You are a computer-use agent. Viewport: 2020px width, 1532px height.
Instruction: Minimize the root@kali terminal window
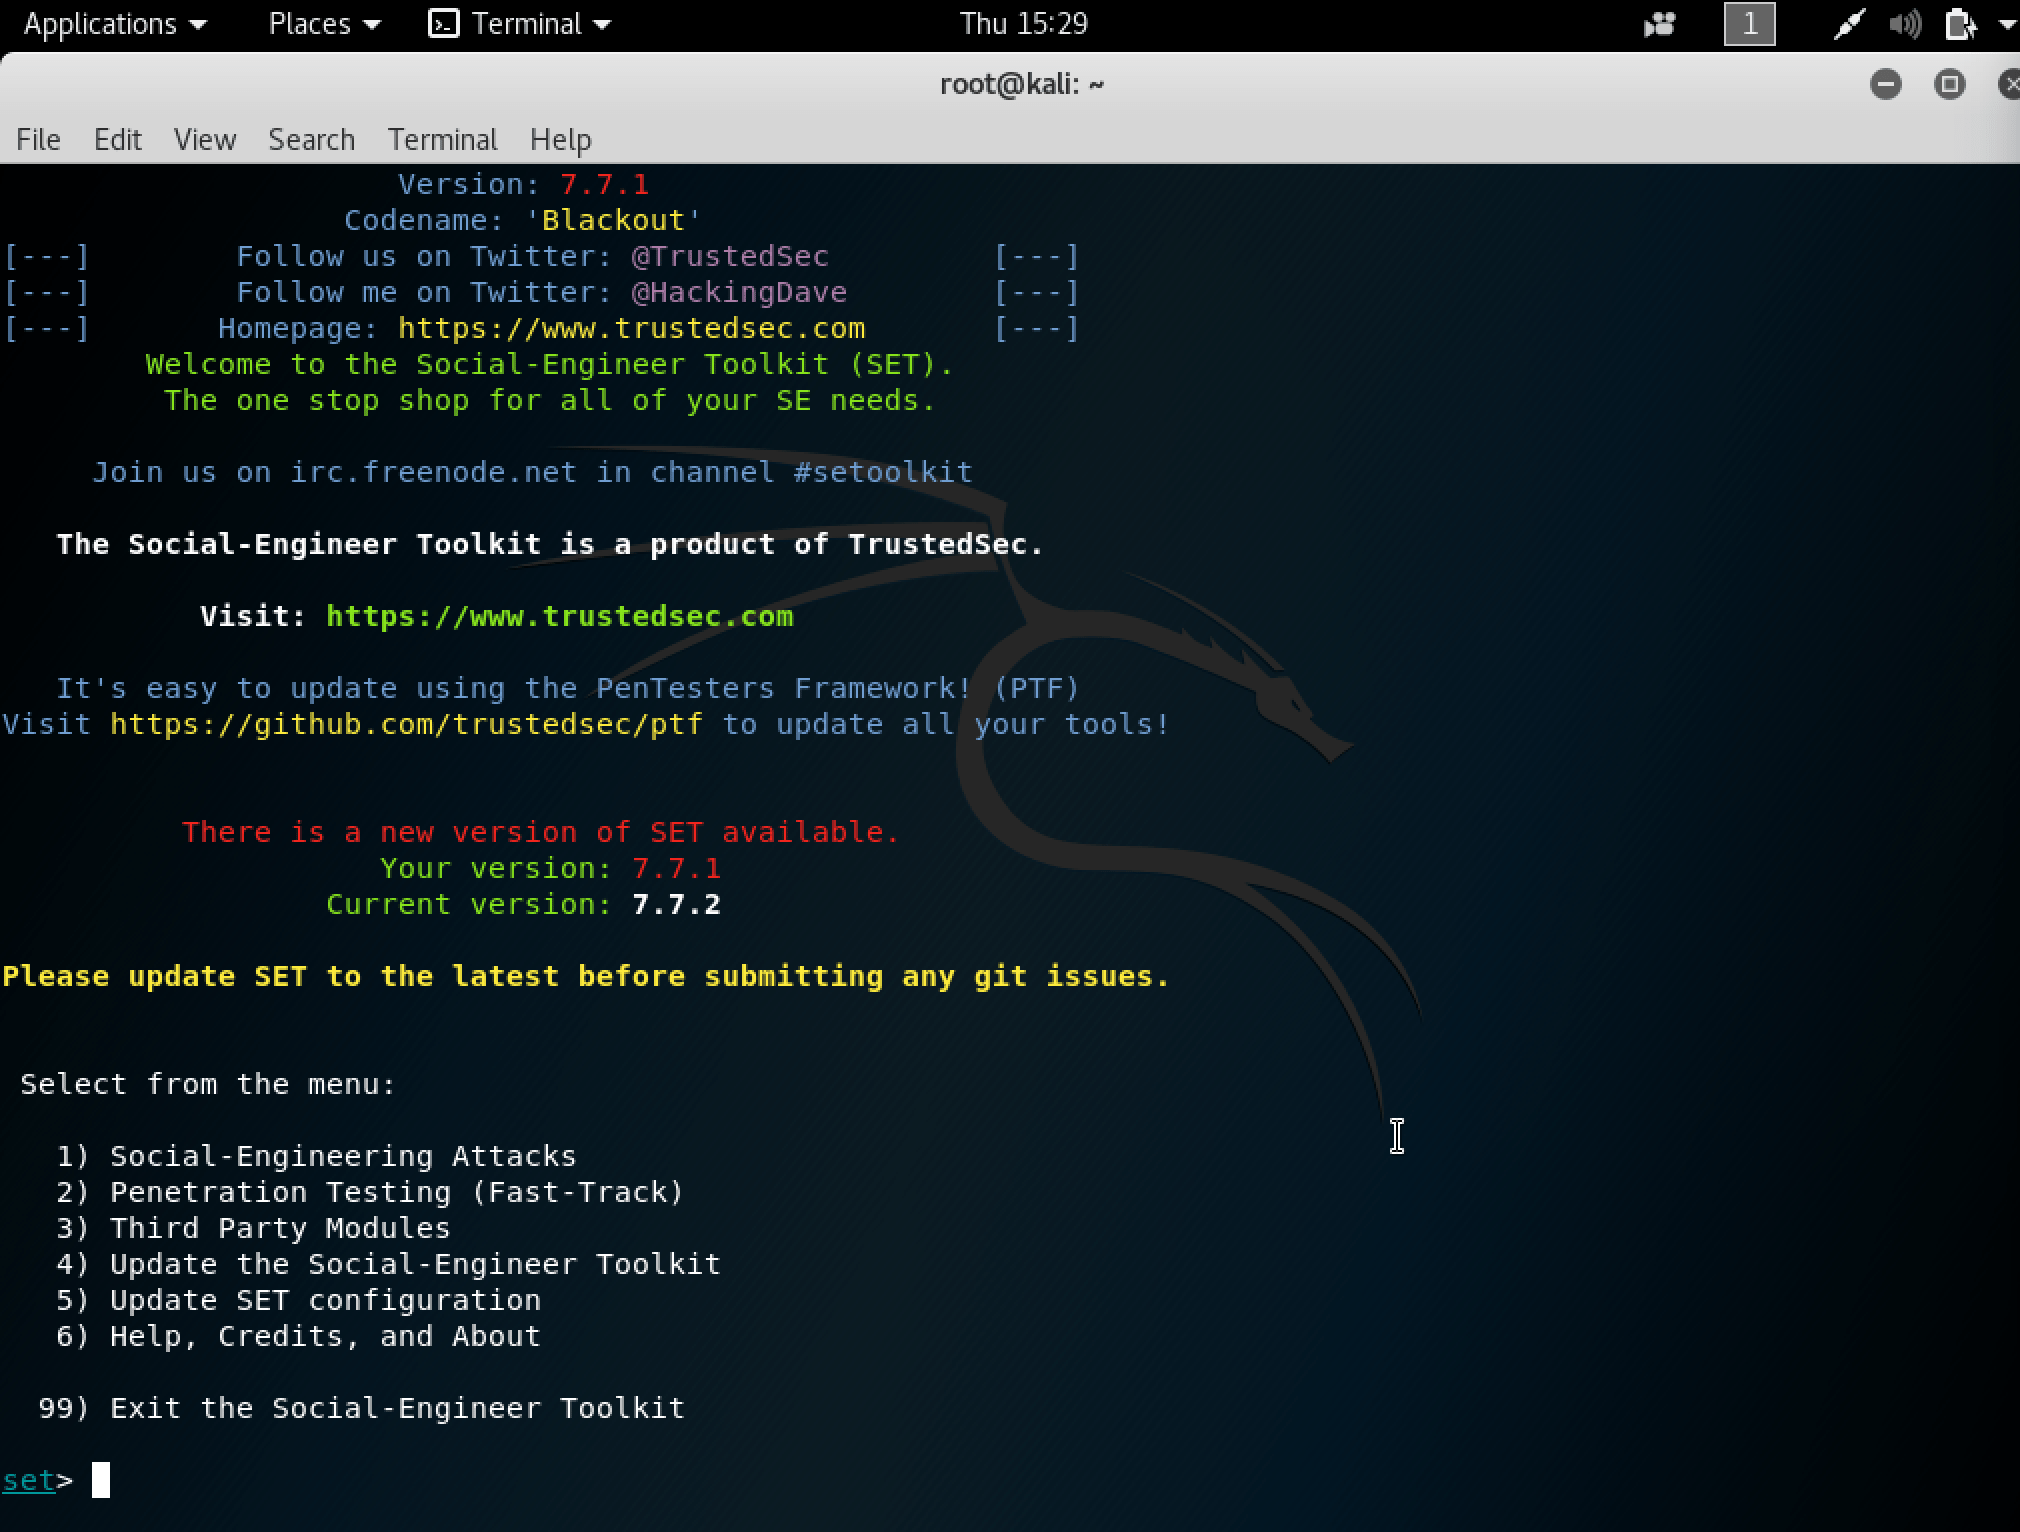click(1885, 84)
